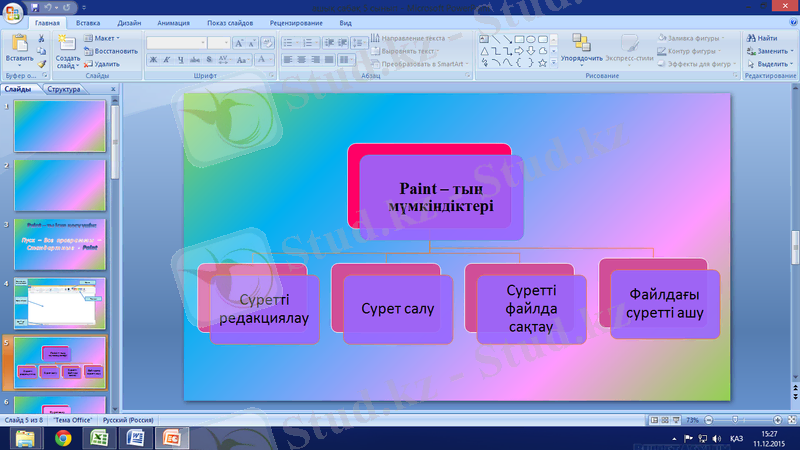Screen dimensions: 800x450
Task: Click the Восстановить reset button
Action: point(111,50)
